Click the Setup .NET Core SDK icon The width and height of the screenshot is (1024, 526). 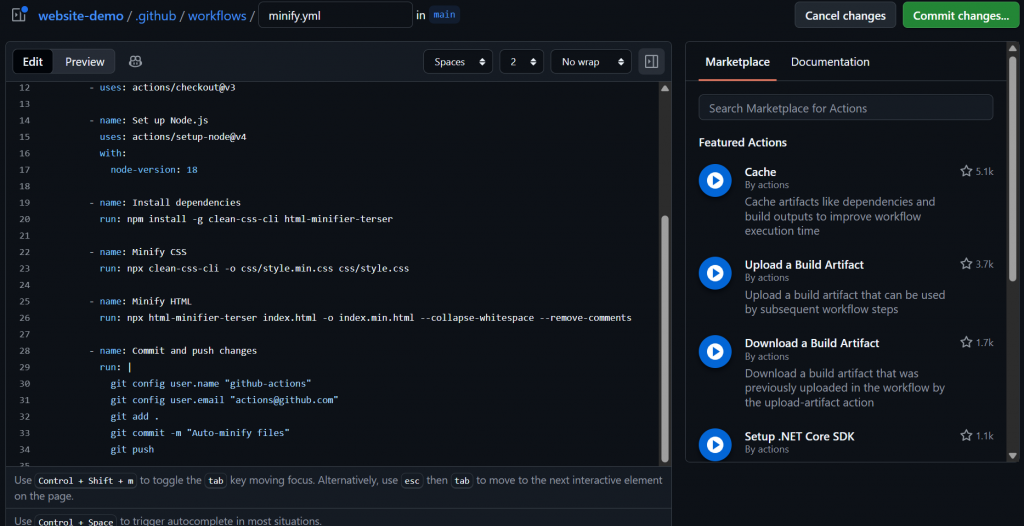point(714,444)
